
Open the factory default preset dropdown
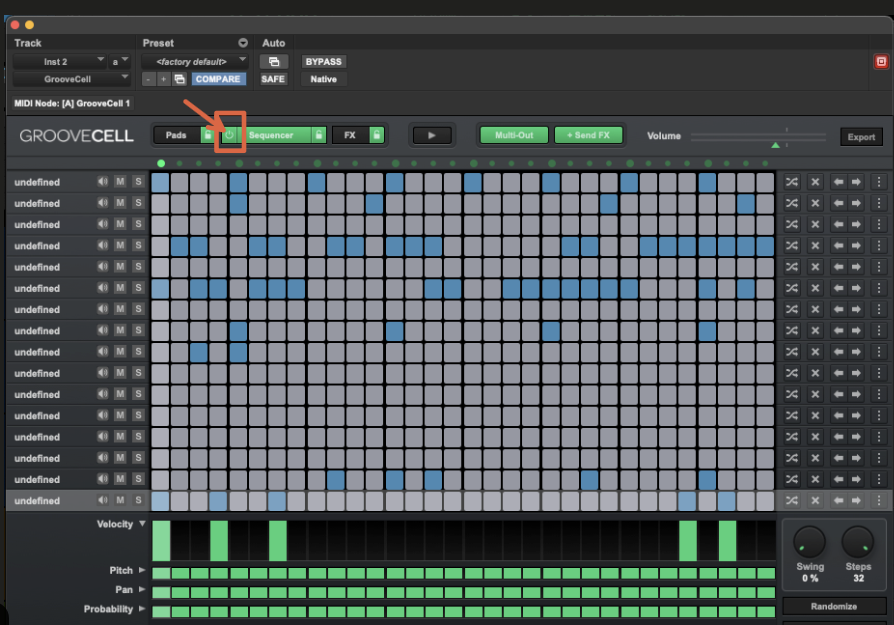(195, 61)
